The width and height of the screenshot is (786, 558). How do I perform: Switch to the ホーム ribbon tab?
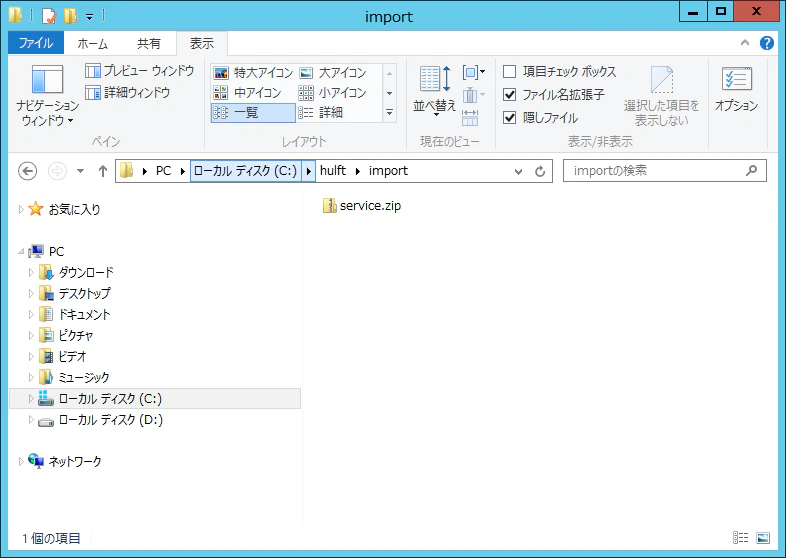click(x=93, y=44)
